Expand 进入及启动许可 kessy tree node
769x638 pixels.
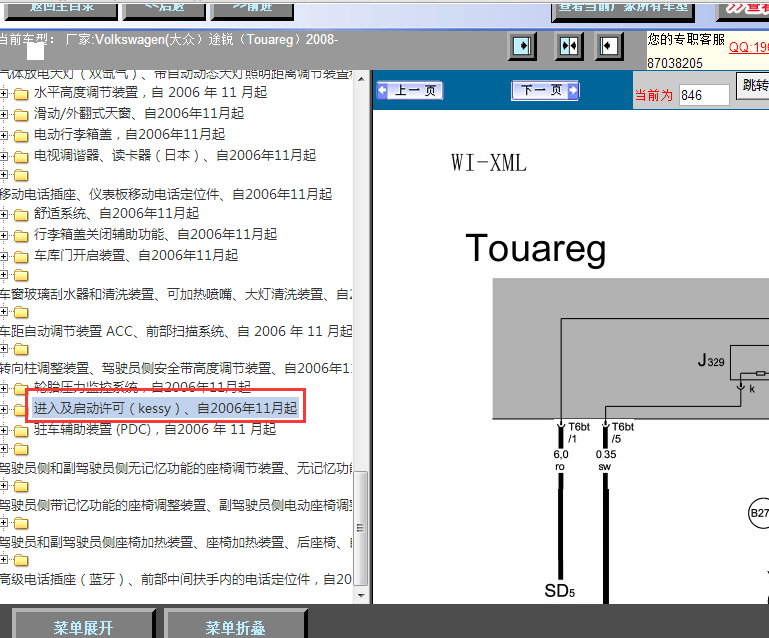tap(4, 409)
